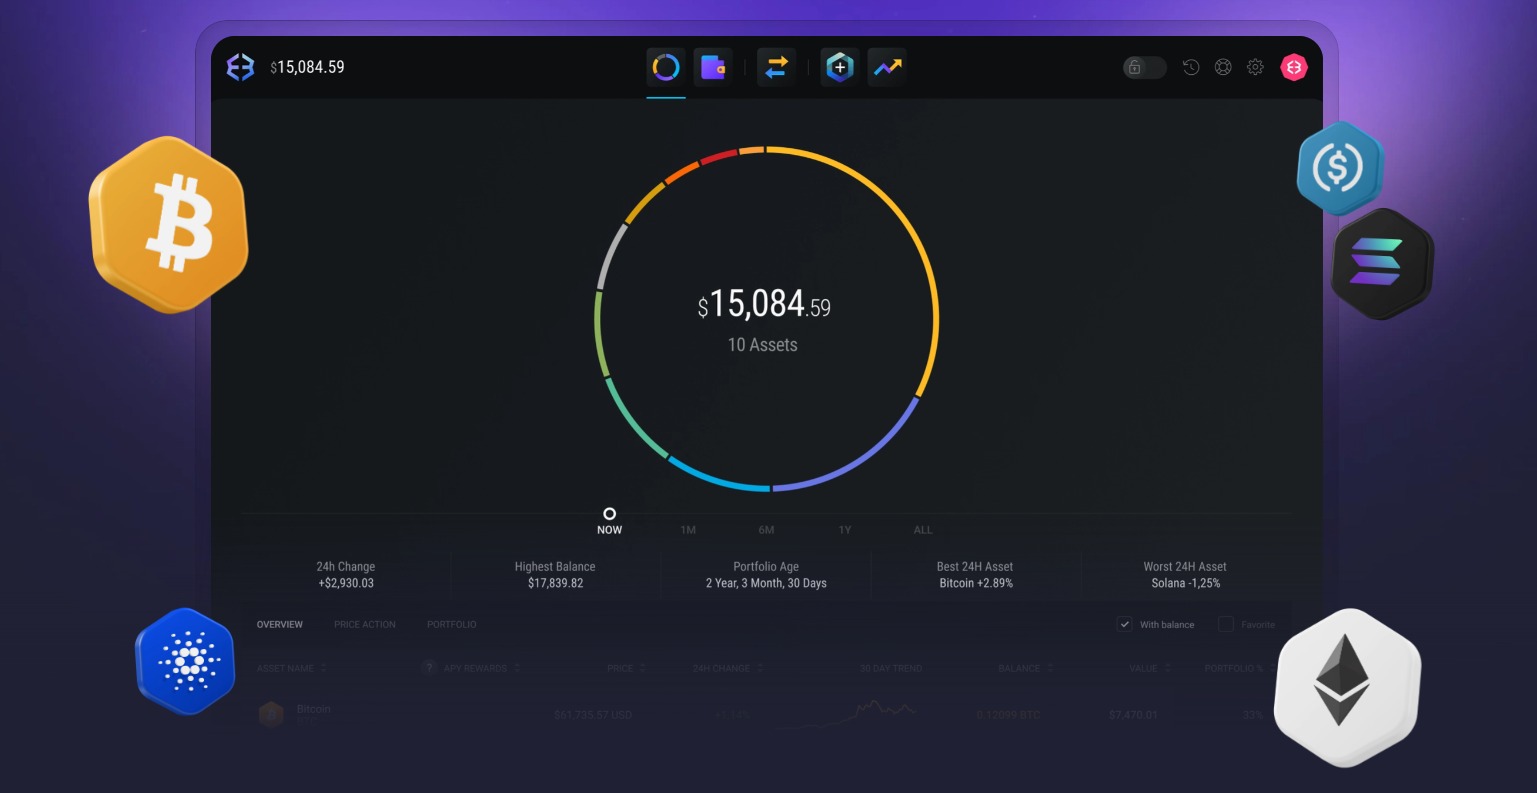Disable the With balance checkbox
Viewport: 1537px width, 793px height.
tap(1124, 624)
